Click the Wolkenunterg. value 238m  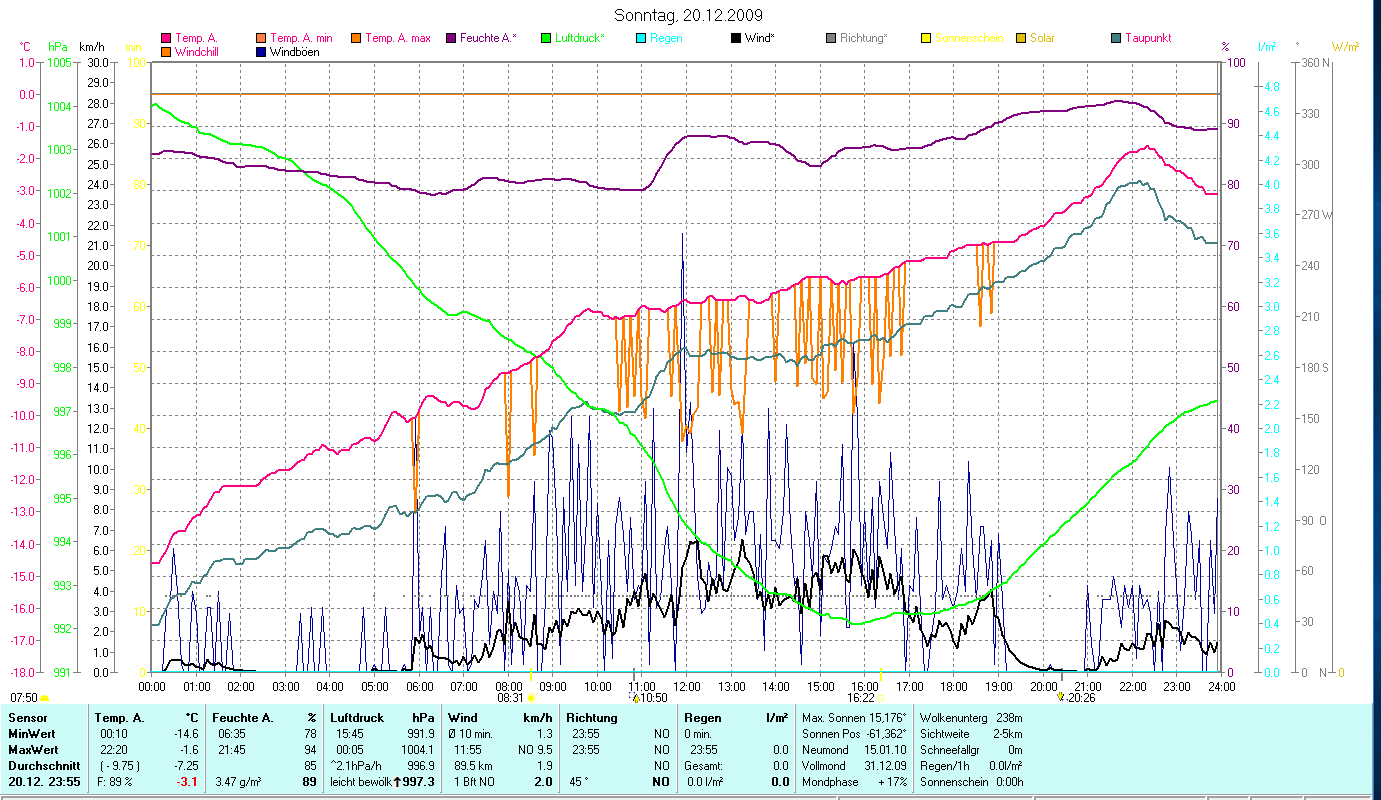[1009, 718]
